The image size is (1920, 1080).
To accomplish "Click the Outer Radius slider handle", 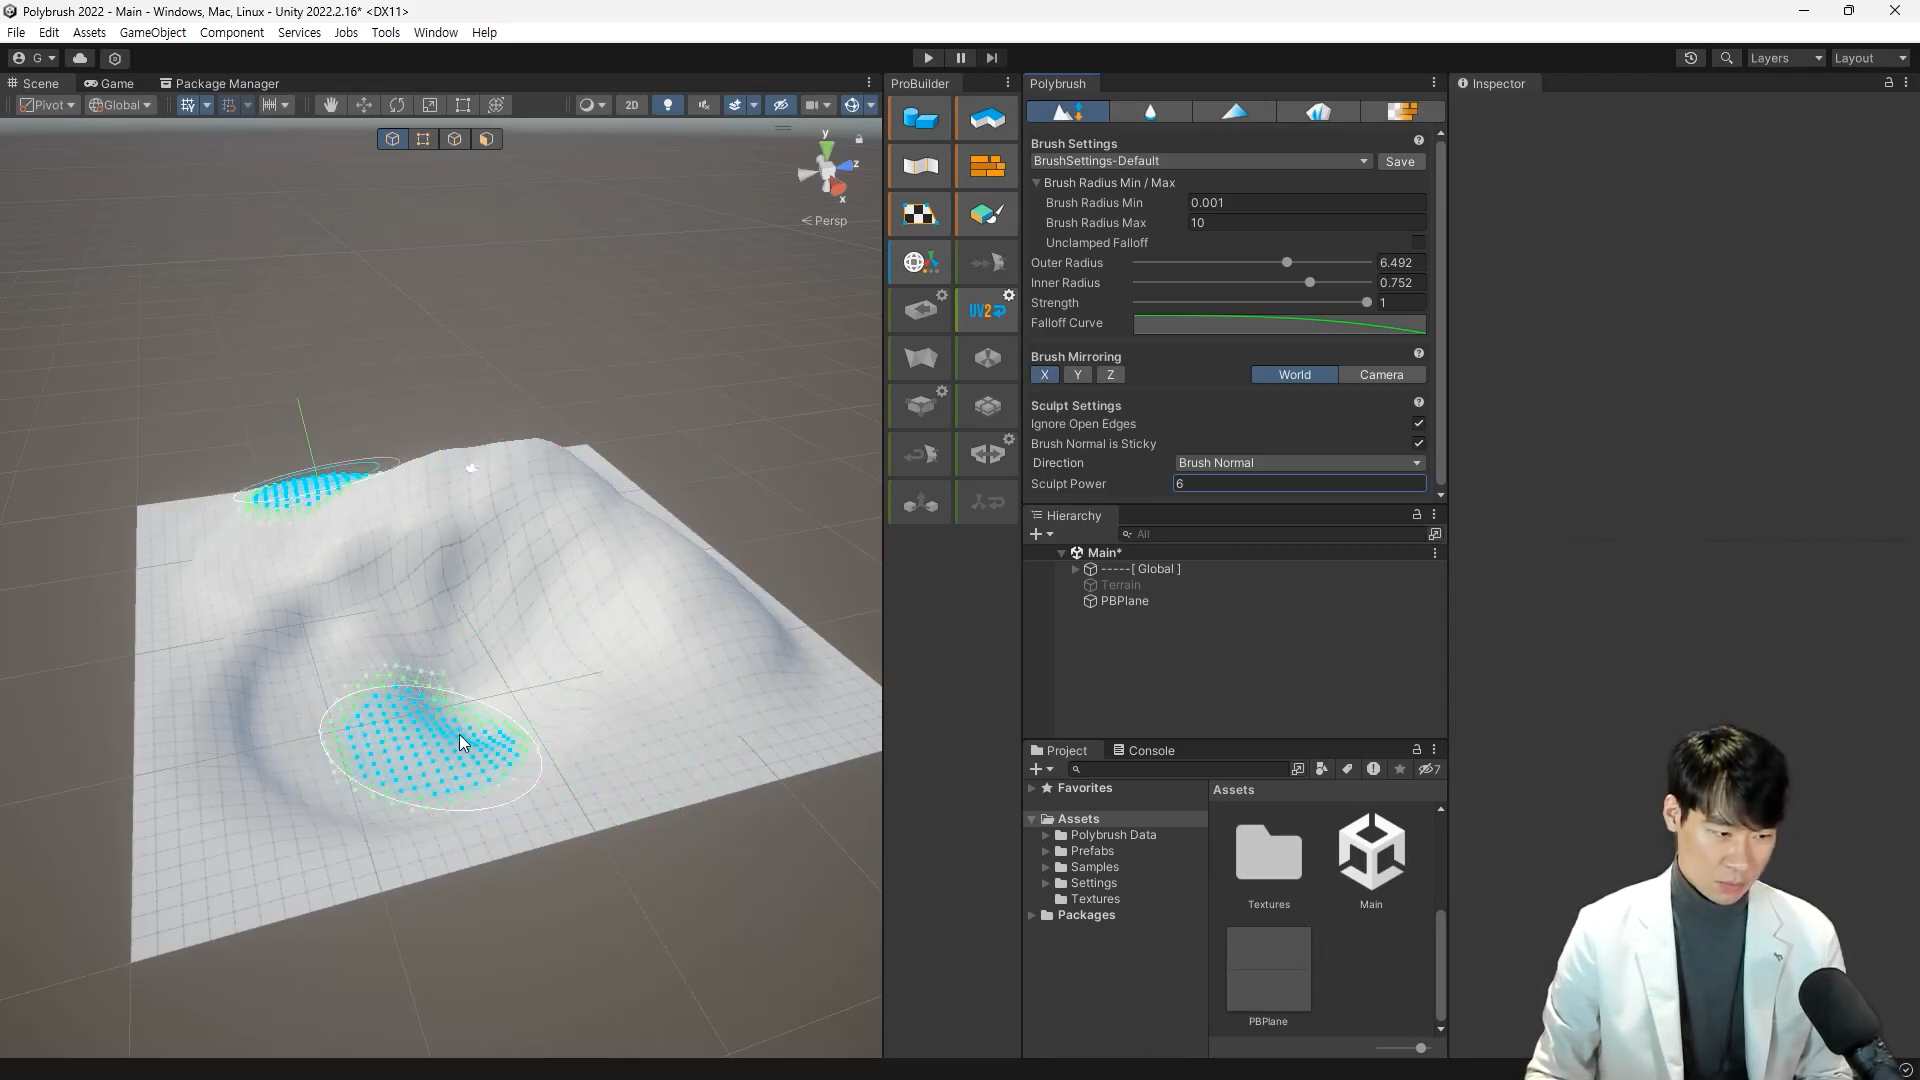I will [x=1287, y=263].
